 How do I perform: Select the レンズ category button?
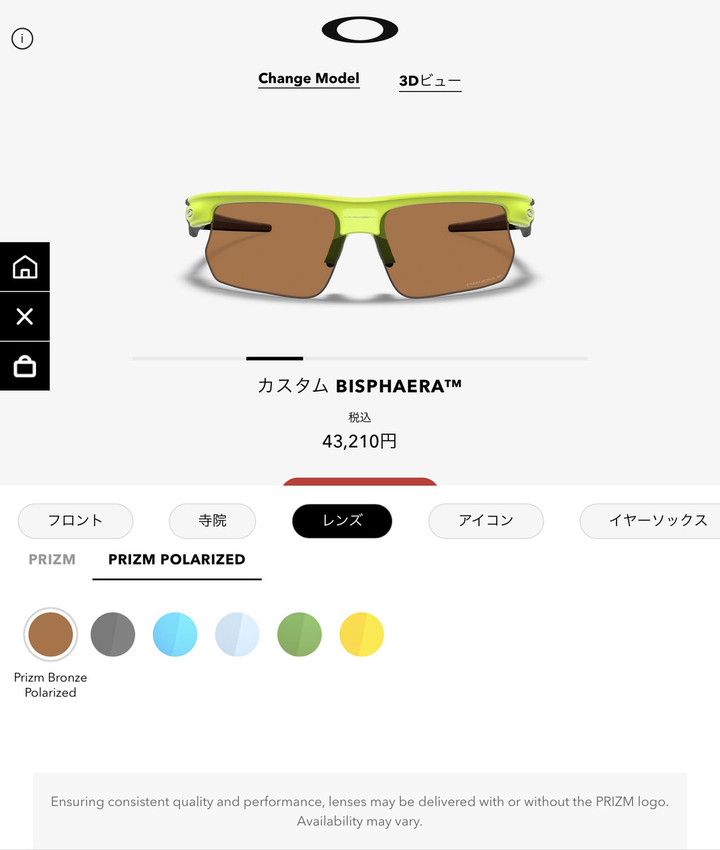(342, 520)
